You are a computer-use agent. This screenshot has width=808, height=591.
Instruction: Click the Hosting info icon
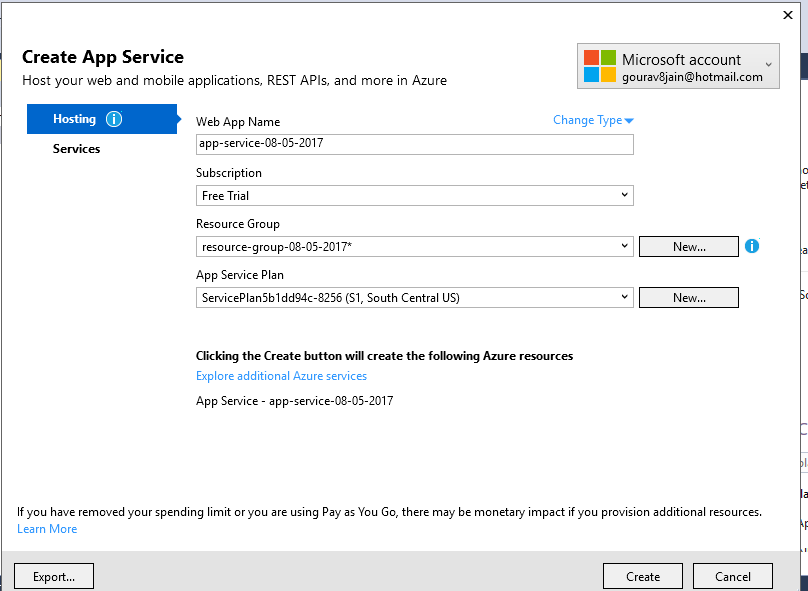[x=114, y=119]
